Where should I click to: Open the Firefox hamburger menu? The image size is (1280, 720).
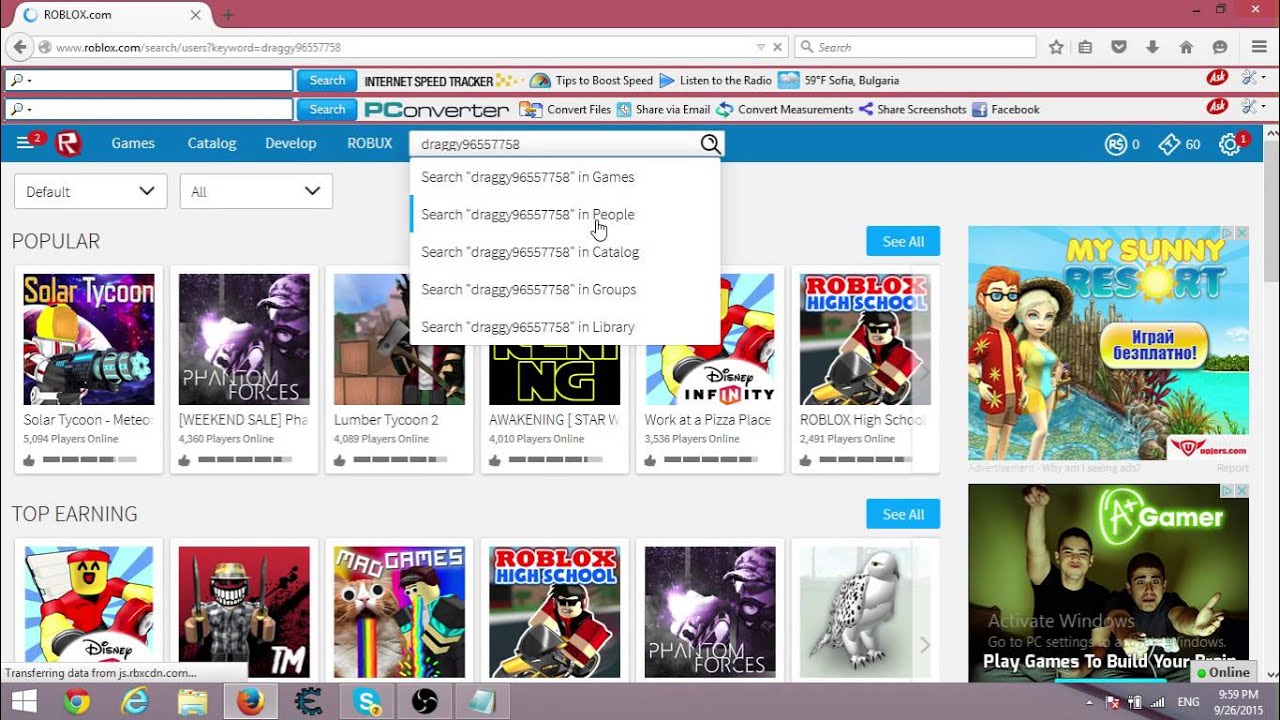pyautogui.click(x=1259, y=47)
